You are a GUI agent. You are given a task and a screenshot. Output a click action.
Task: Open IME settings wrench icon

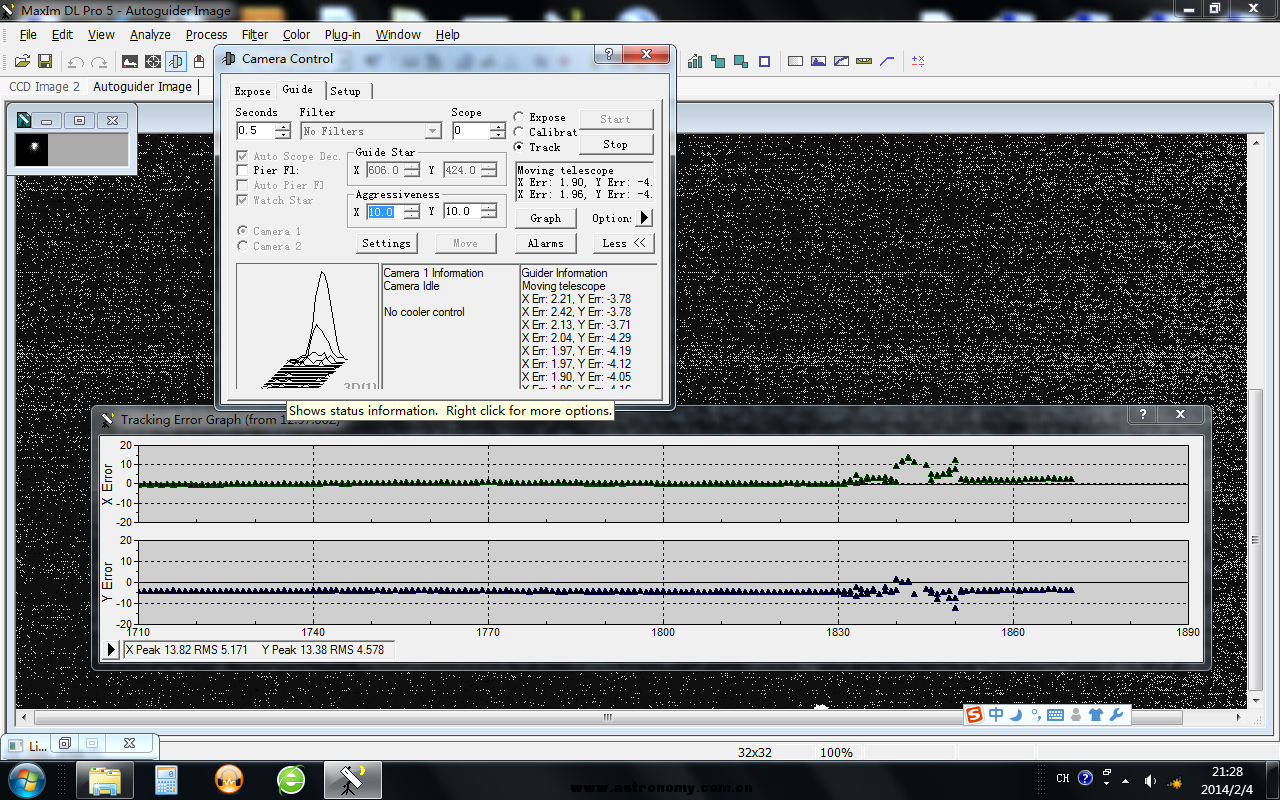[x=1117, y=715]
